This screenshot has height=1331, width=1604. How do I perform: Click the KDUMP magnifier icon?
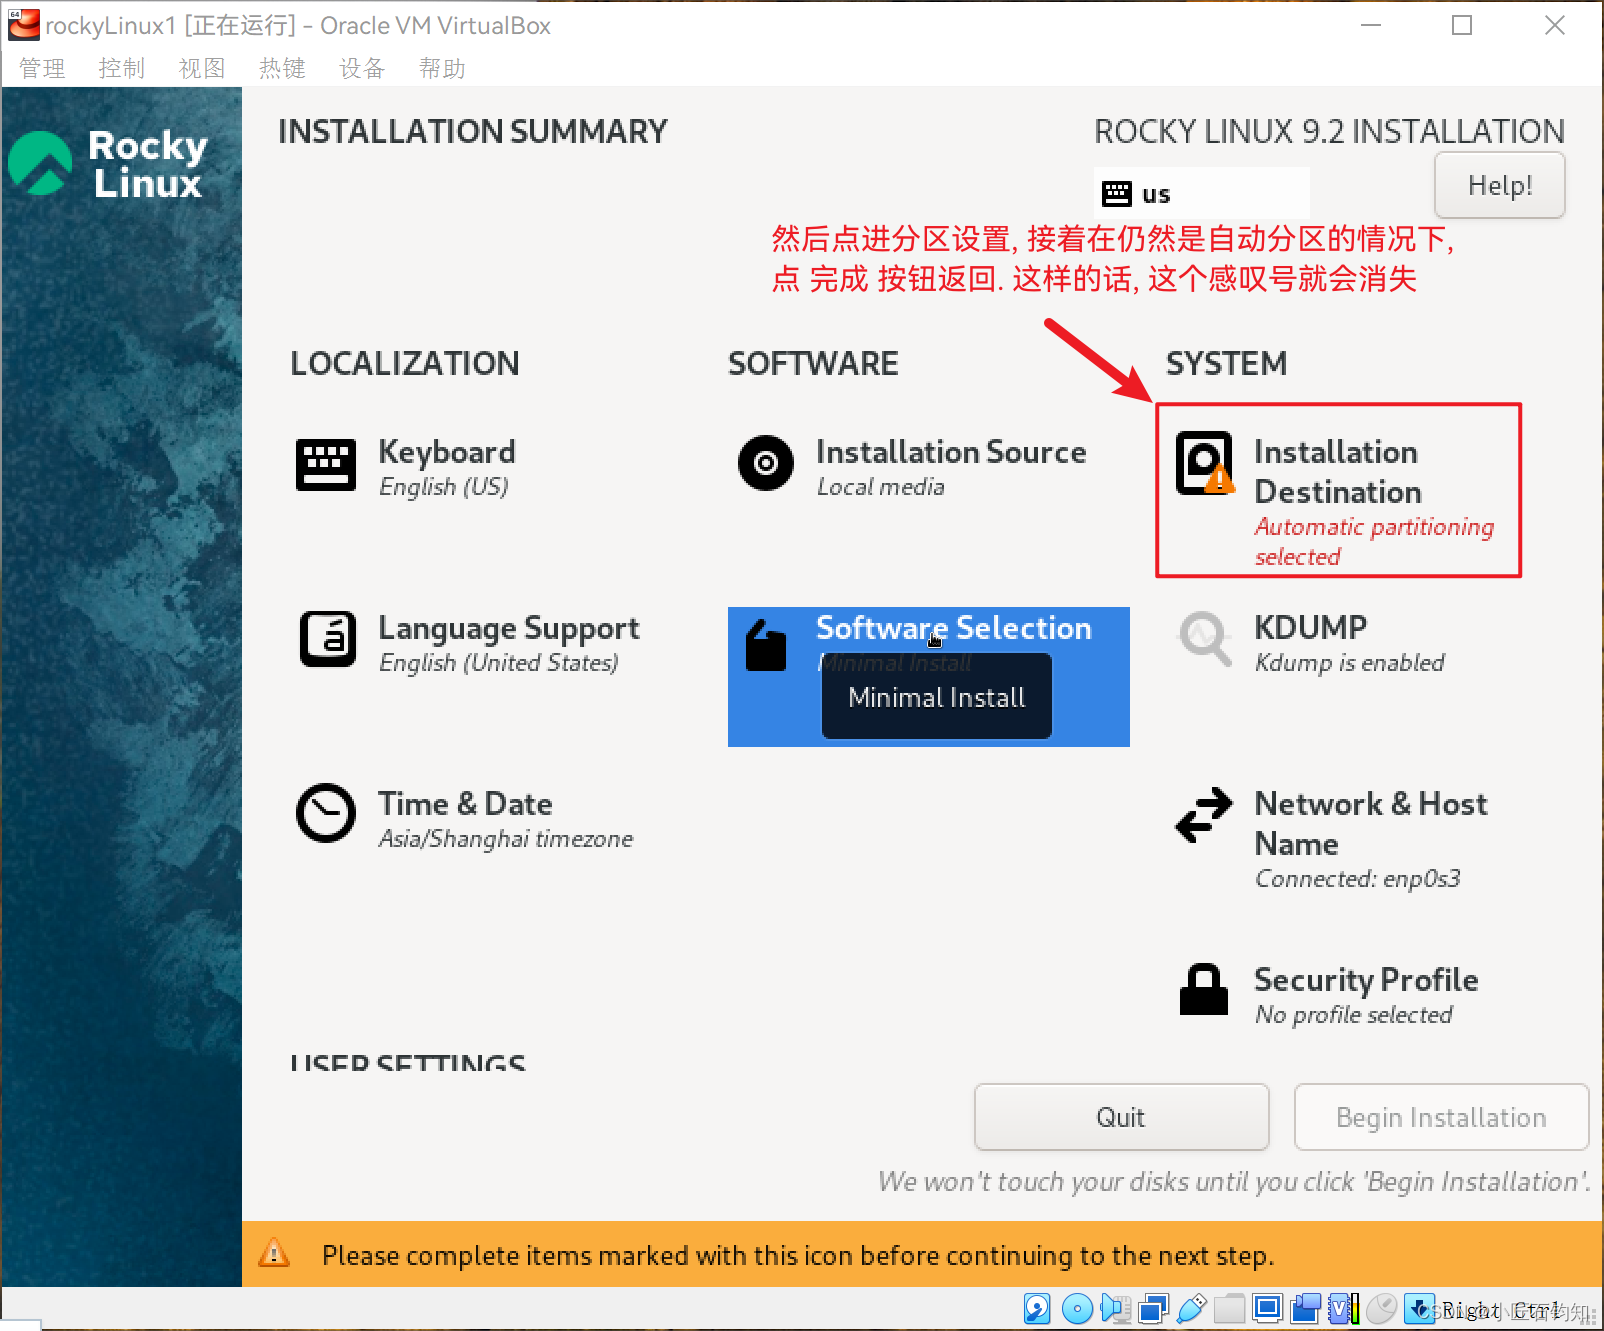tap(1205, 639)
